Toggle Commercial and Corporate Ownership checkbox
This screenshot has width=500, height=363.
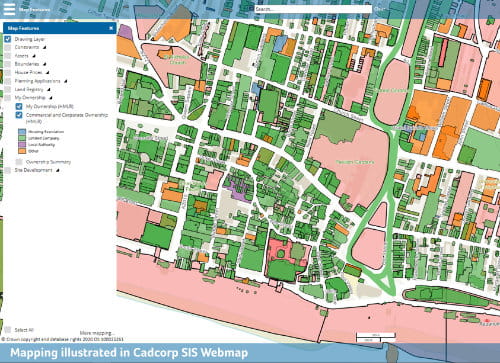point(19,115)
